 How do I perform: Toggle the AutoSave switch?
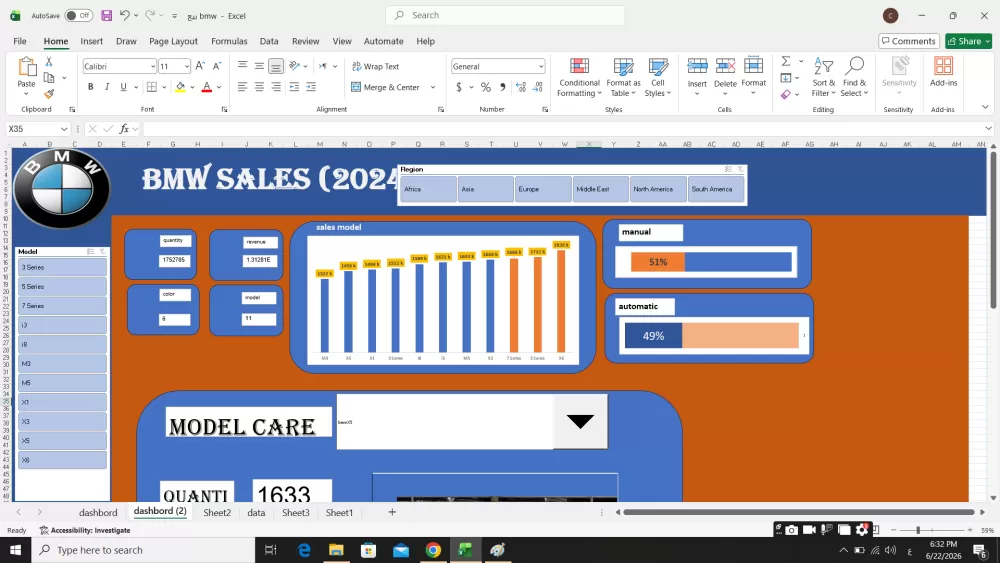78,15
